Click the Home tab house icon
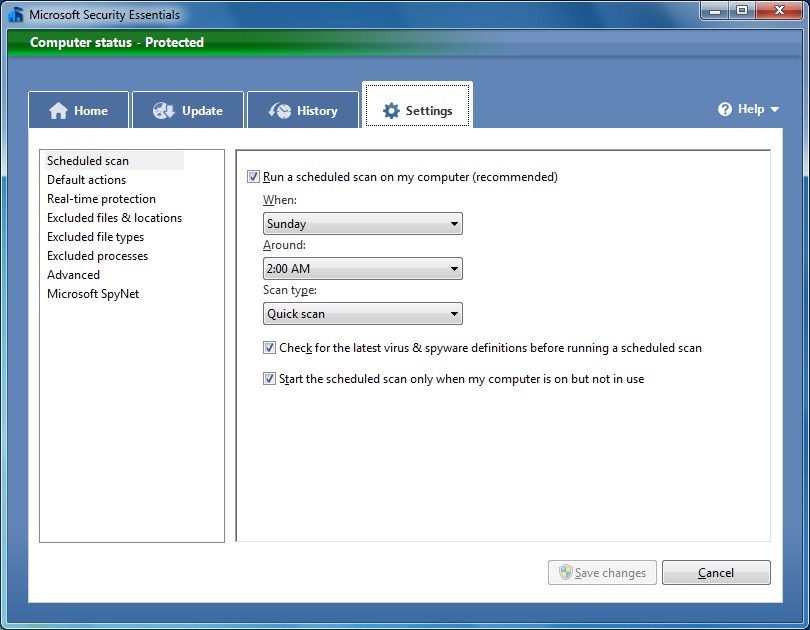This screenshot has height=630, width=810. (x=58, y=111)
